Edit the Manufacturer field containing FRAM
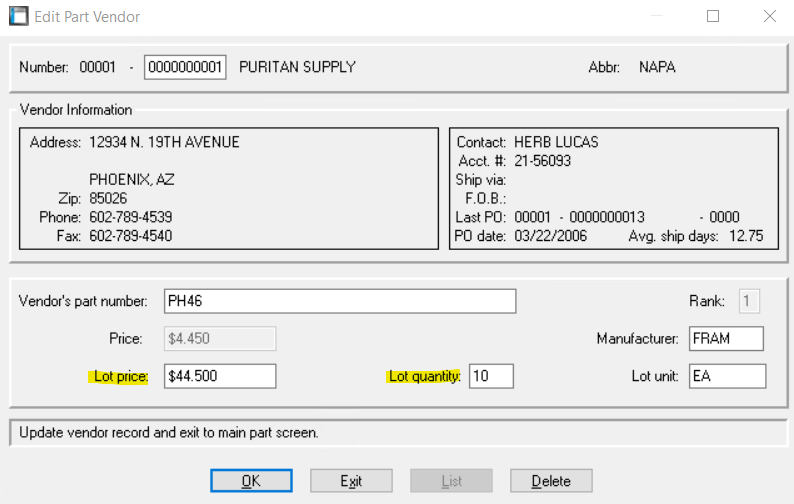 pos(726,339)
